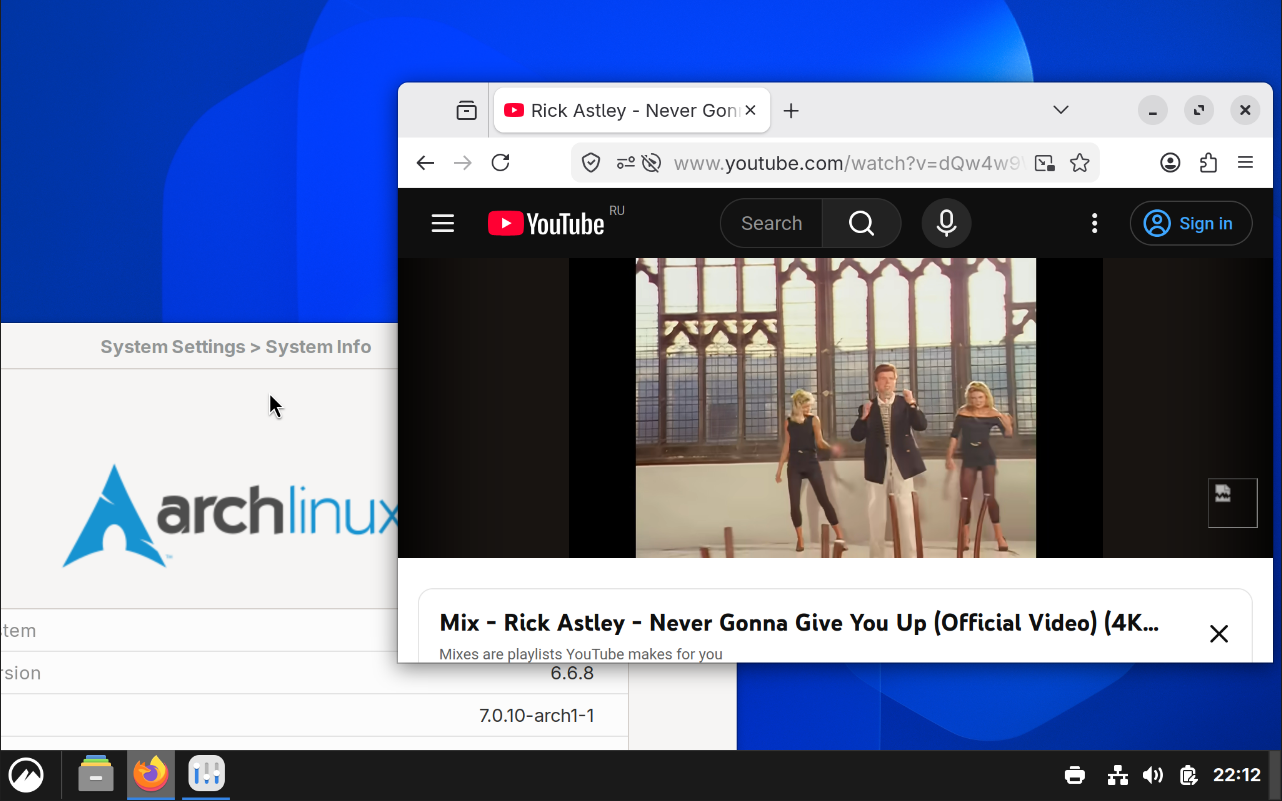Open the 22:12 clock
Screen dimensions: 1282x801
pyautogui.click(x=1237, y=775)
